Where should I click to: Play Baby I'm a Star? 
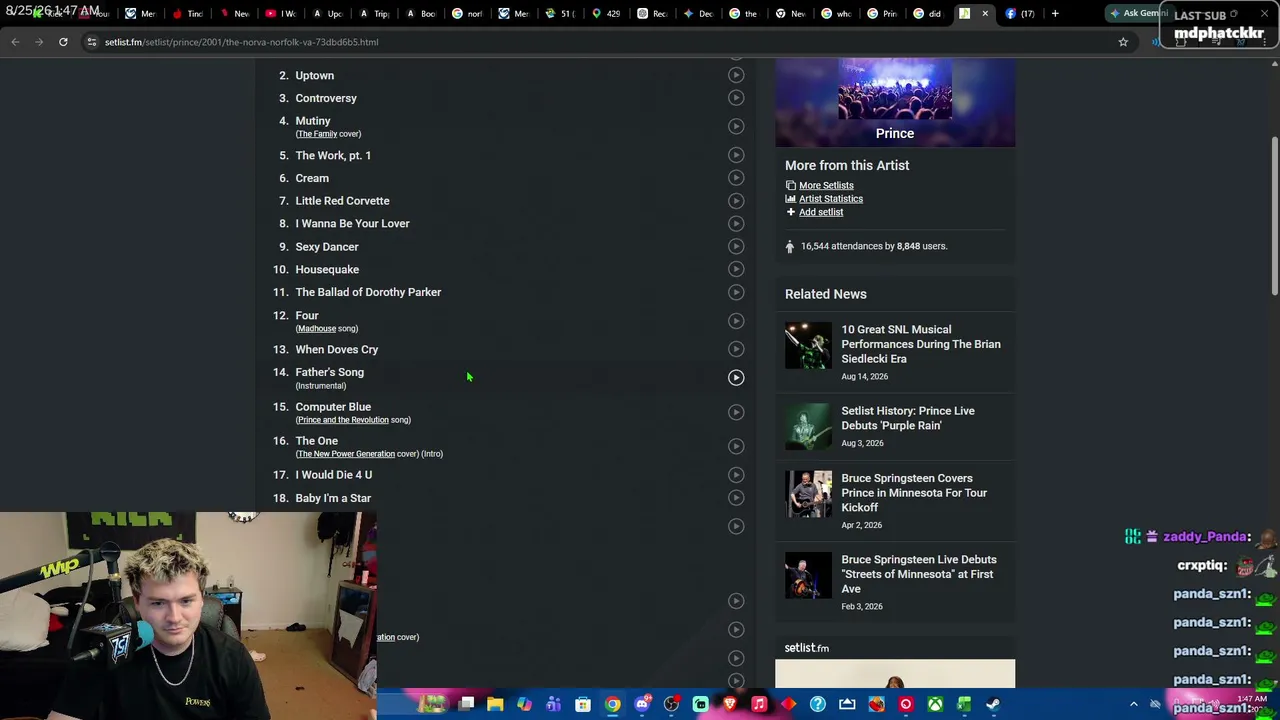tap(736, 498)
